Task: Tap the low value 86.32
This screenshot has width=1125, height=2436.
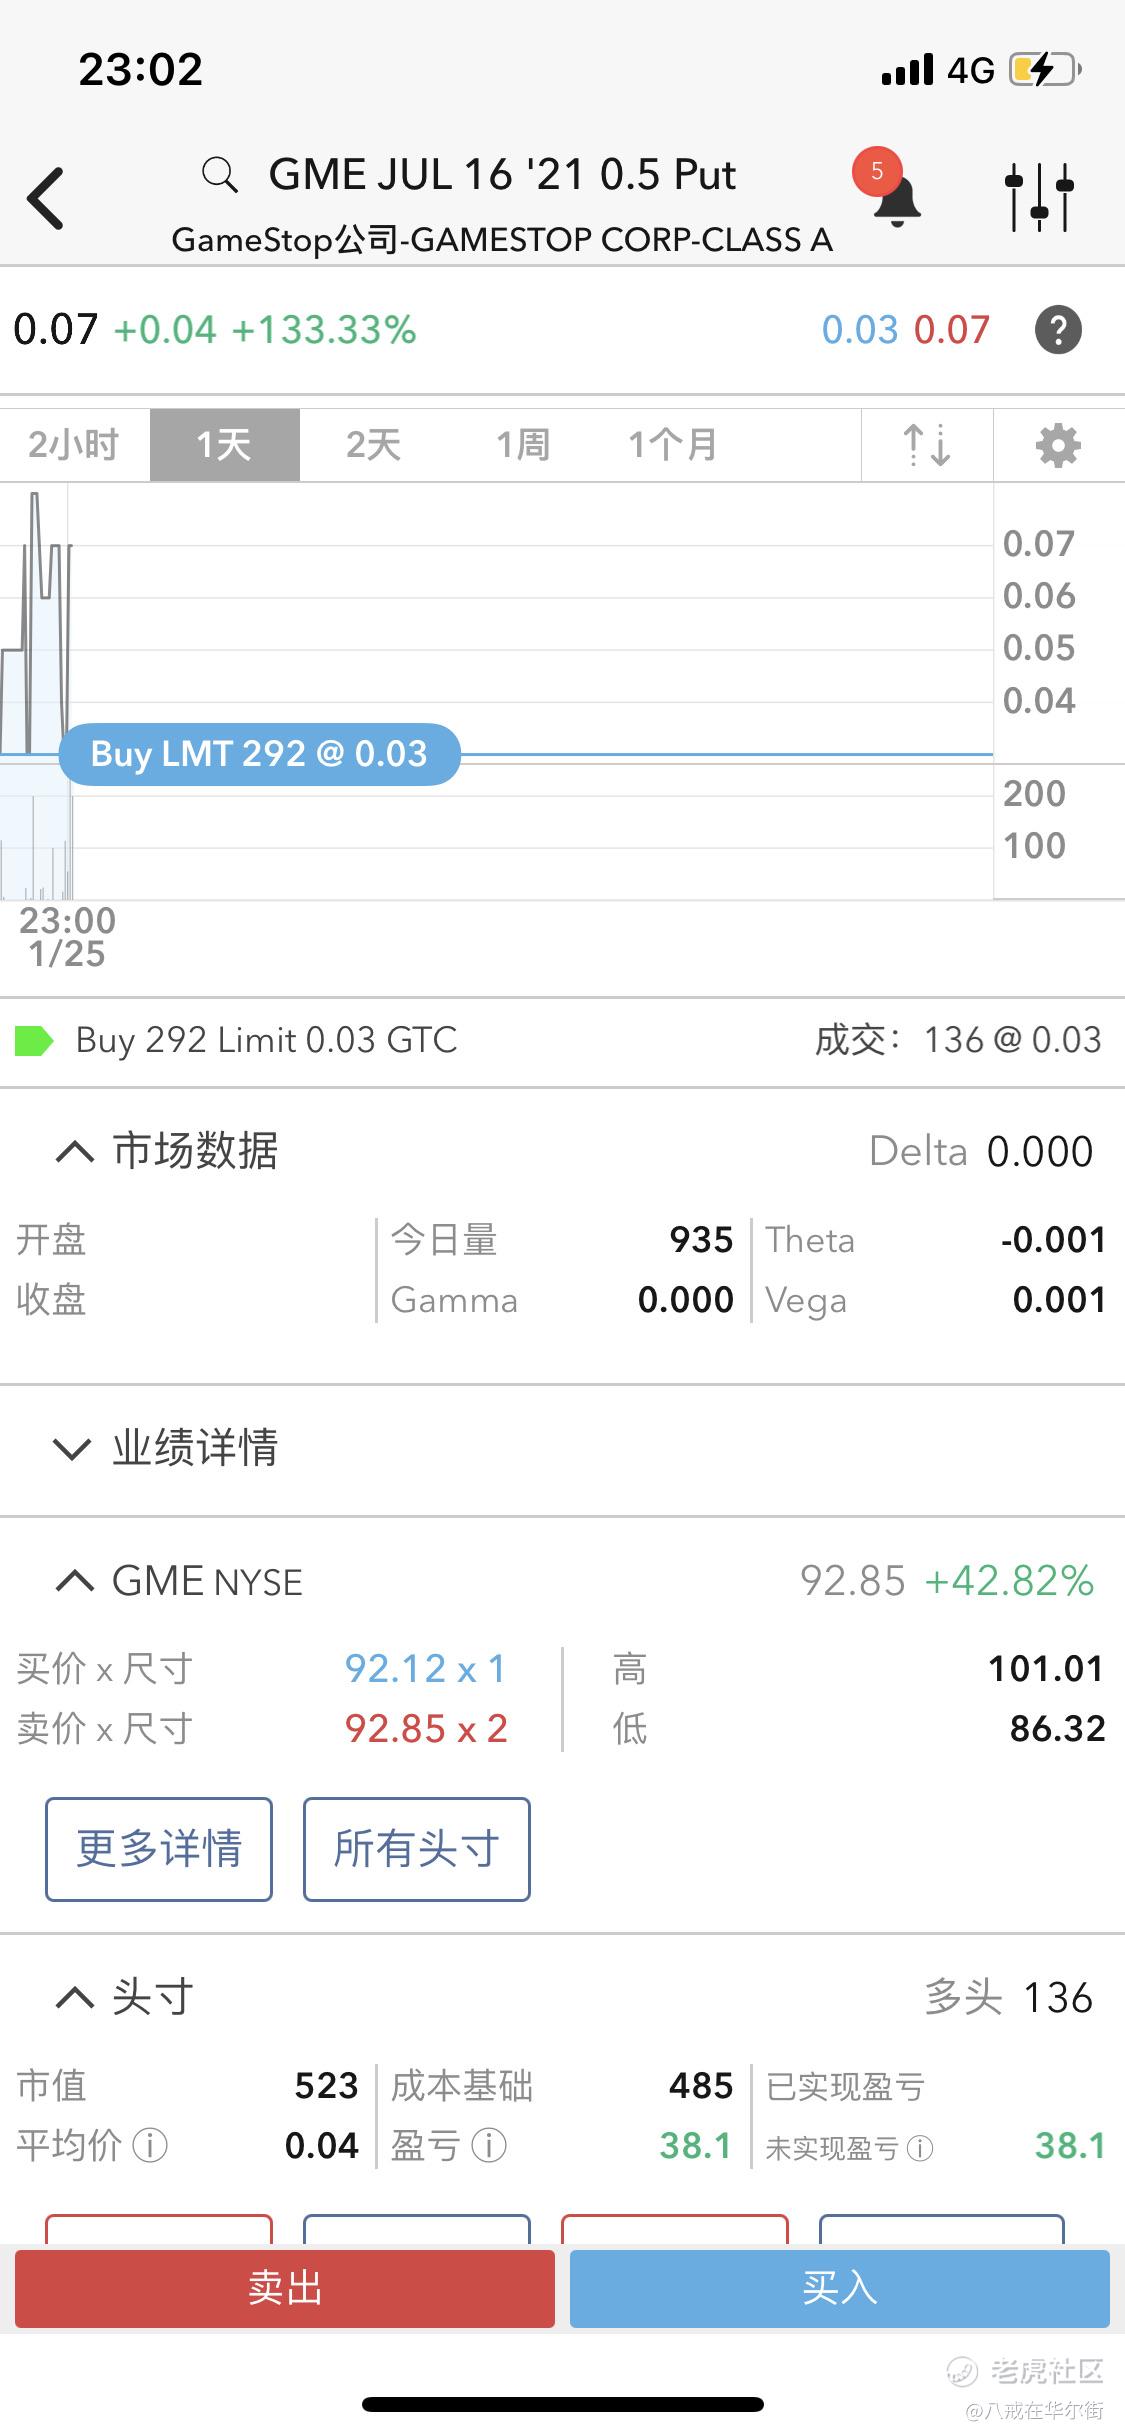Action: point(1057,1729)
